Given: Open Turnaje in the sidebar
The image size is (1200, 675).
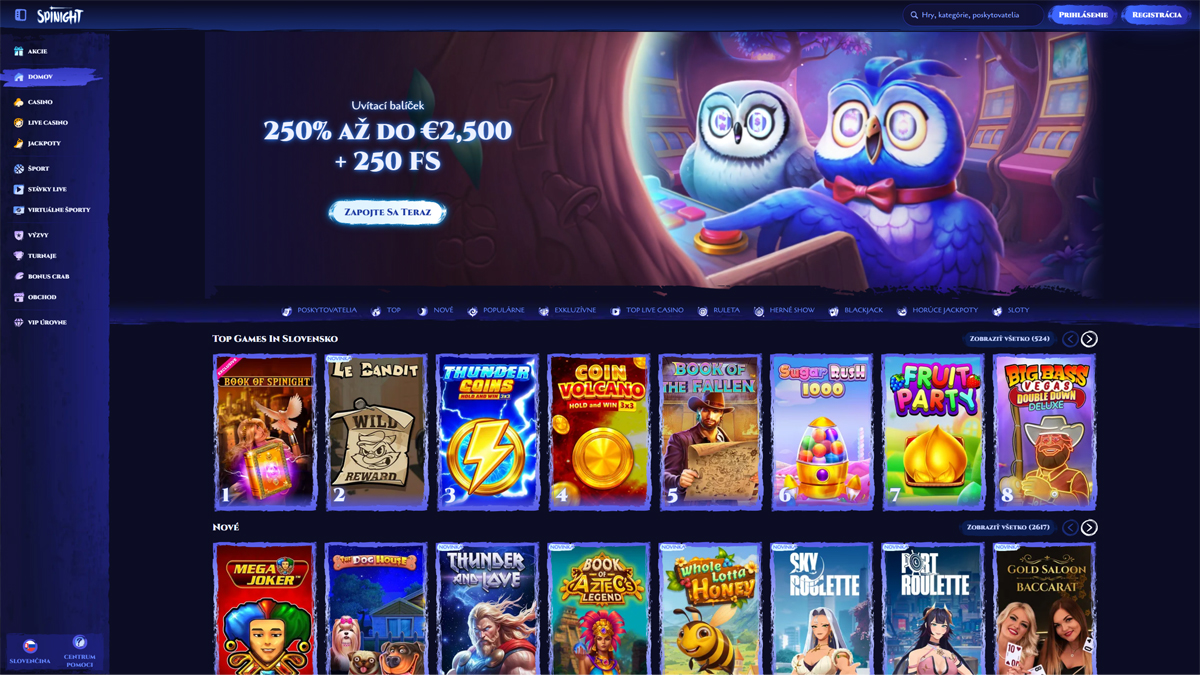Looking at the screenshot, I should click(x=34, y=256).
